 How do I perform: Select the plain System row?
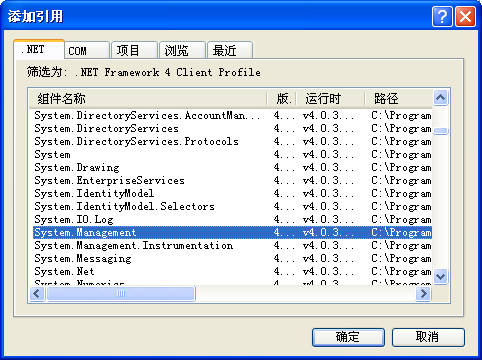pyautogui.click(x=232, y=154)
